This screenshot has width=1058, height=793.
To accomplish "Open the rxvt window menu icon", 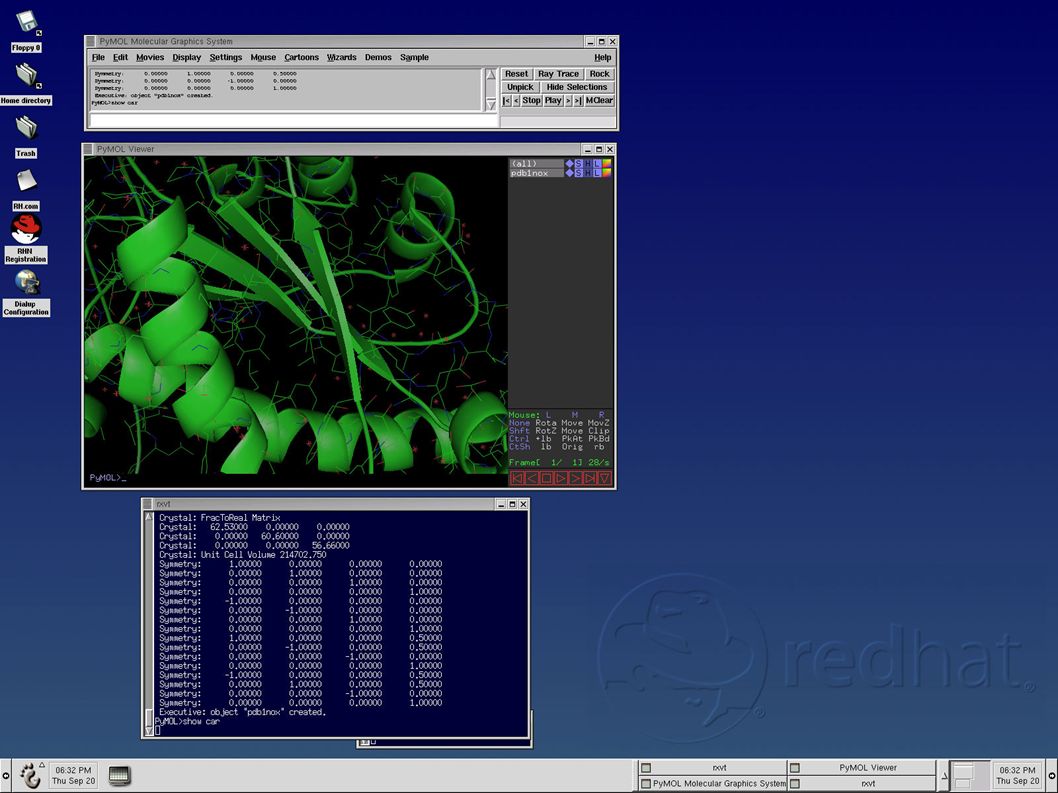I will click(148, 503).
